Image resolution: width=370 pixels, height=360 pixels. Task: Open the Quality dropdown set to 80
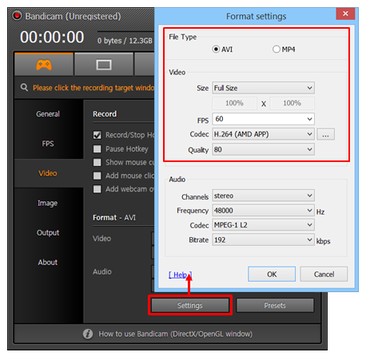coord(263,150)
